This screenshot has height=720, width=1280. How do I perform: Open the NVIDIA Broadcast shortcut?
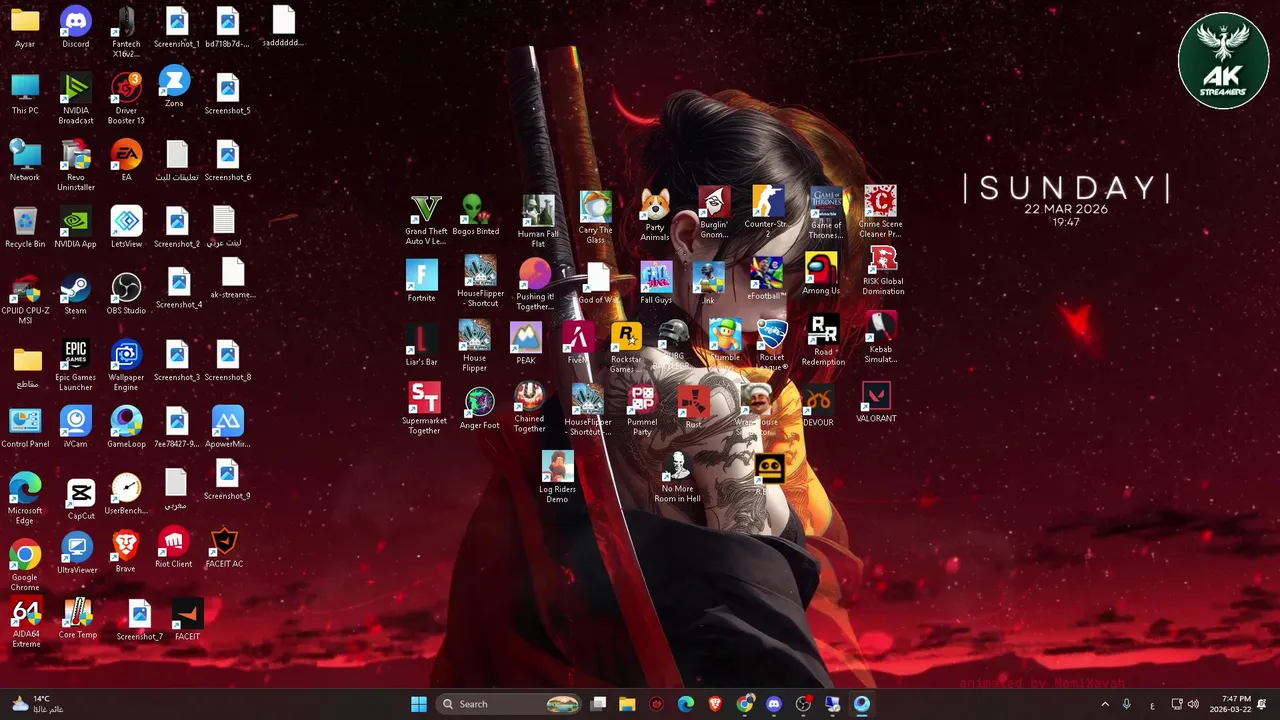[75, 98]
